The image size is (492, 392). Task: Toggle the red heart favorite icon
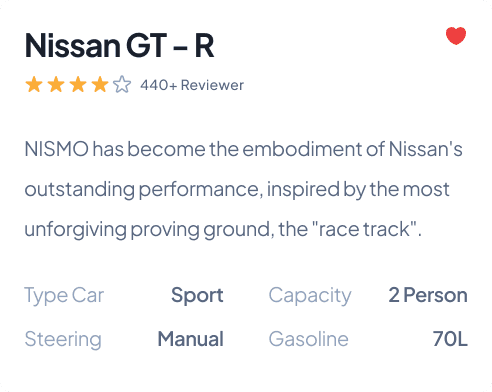coord(456,35)
